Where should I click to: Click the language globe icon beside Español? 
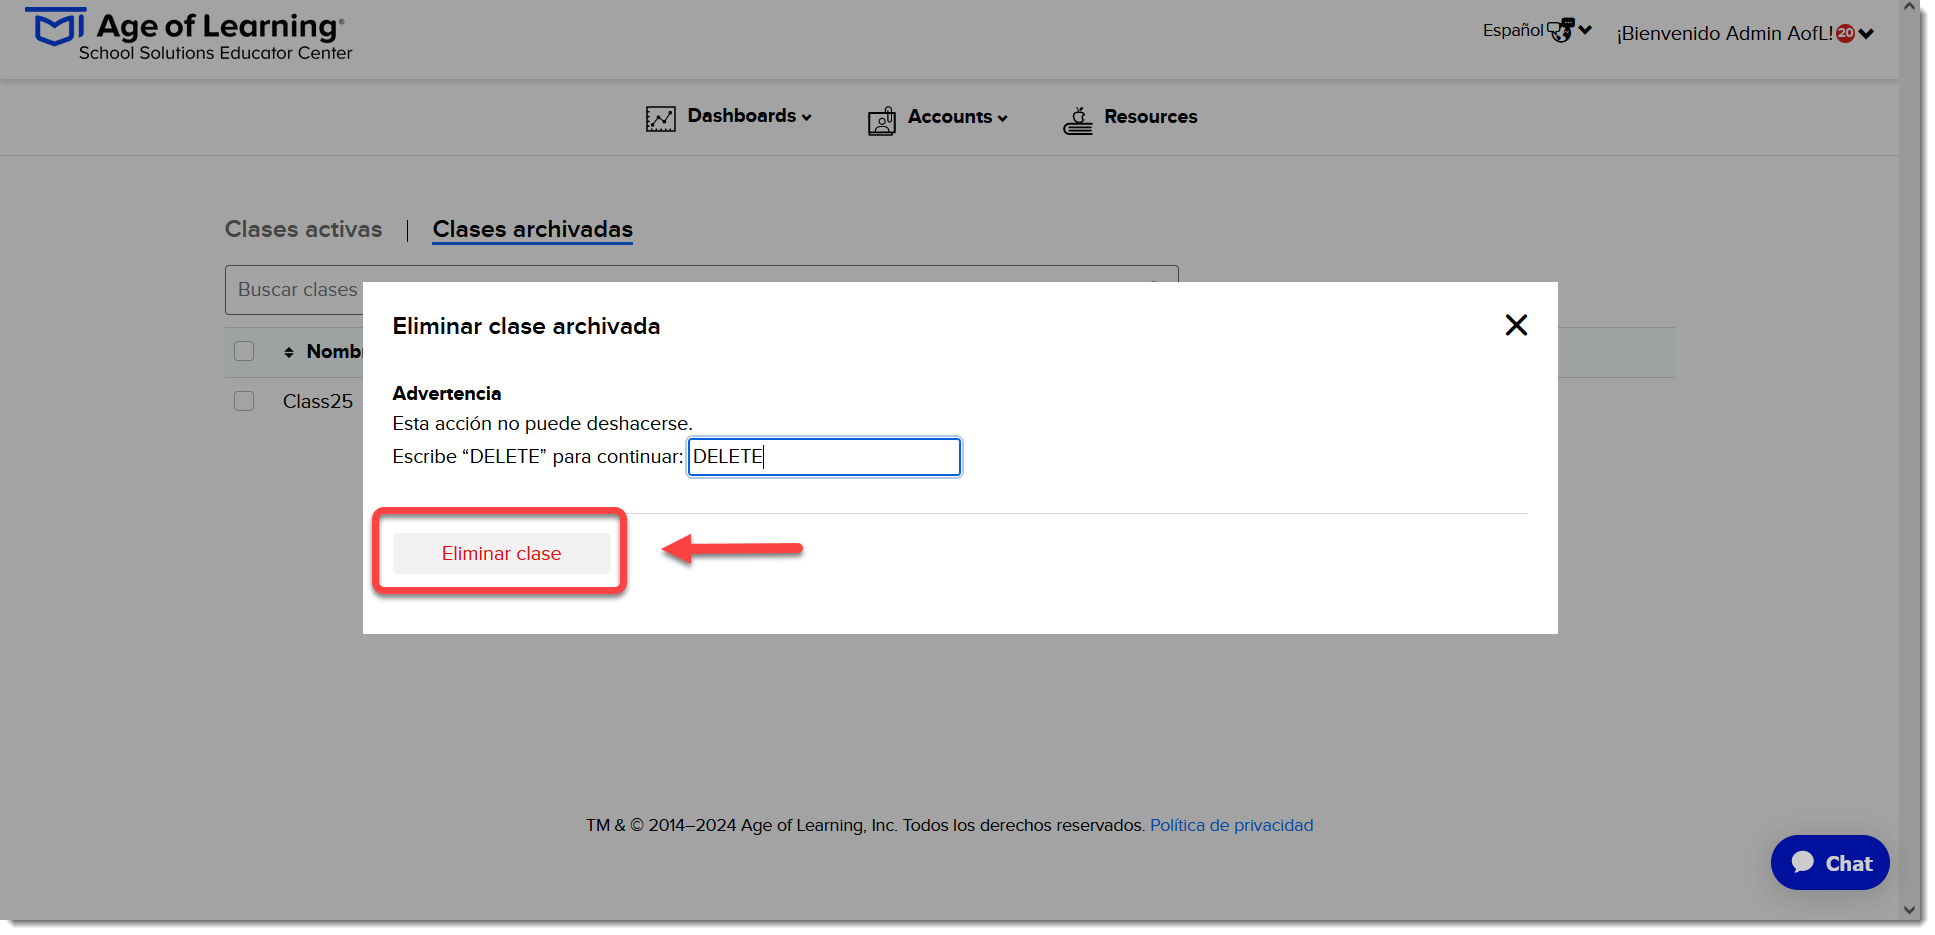coord(1560,31)
